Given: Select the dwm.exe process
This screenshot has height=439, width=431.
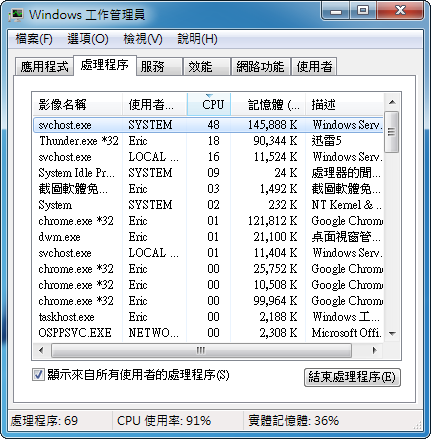Looking at the screenshot, I should tap(208, 237).
